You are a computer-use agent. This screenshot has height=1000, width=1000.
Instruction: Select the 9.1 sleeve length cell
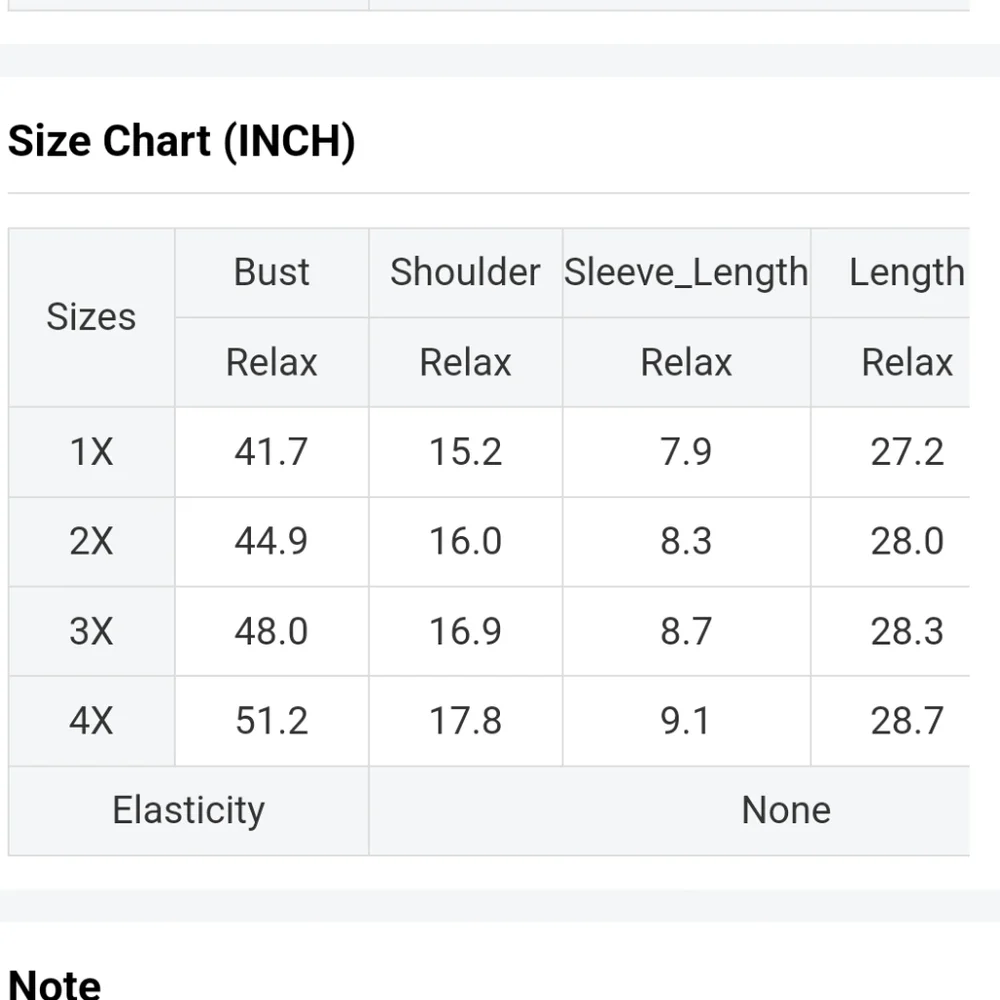(686, 721)
